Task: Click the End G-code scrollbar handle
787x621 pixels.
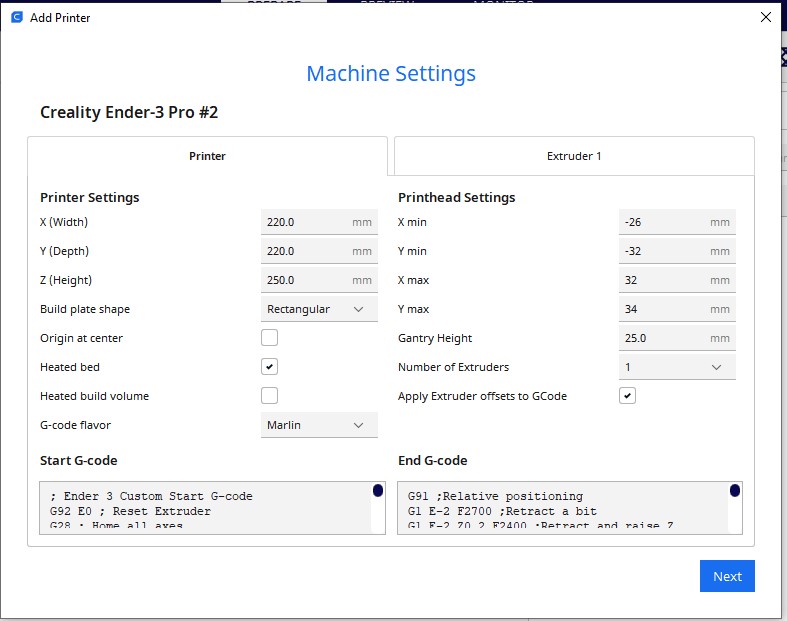Action: [735, 491]
